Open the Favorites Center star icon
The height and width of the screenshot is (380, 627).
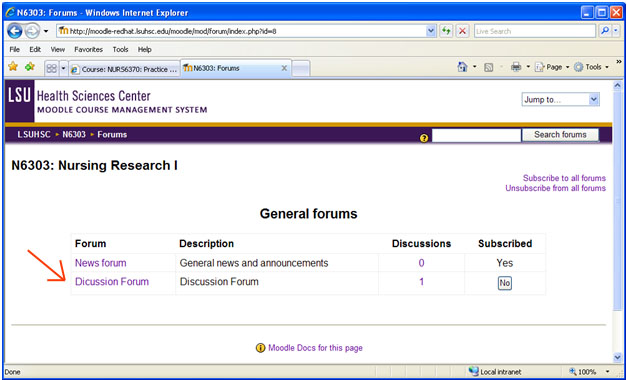(13, 67)
